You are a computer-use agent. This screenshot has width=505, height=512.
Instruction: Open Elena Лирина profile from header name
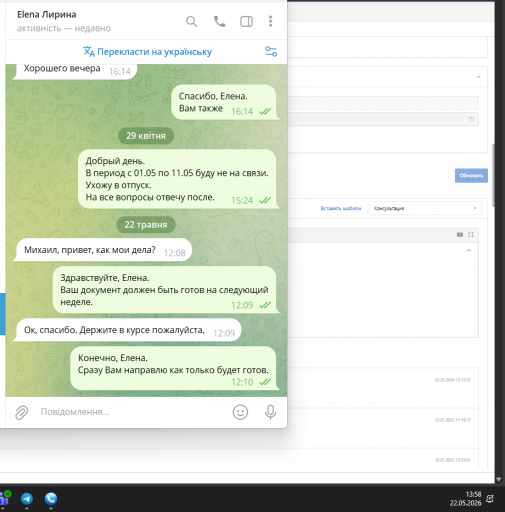tap(47, 15)
